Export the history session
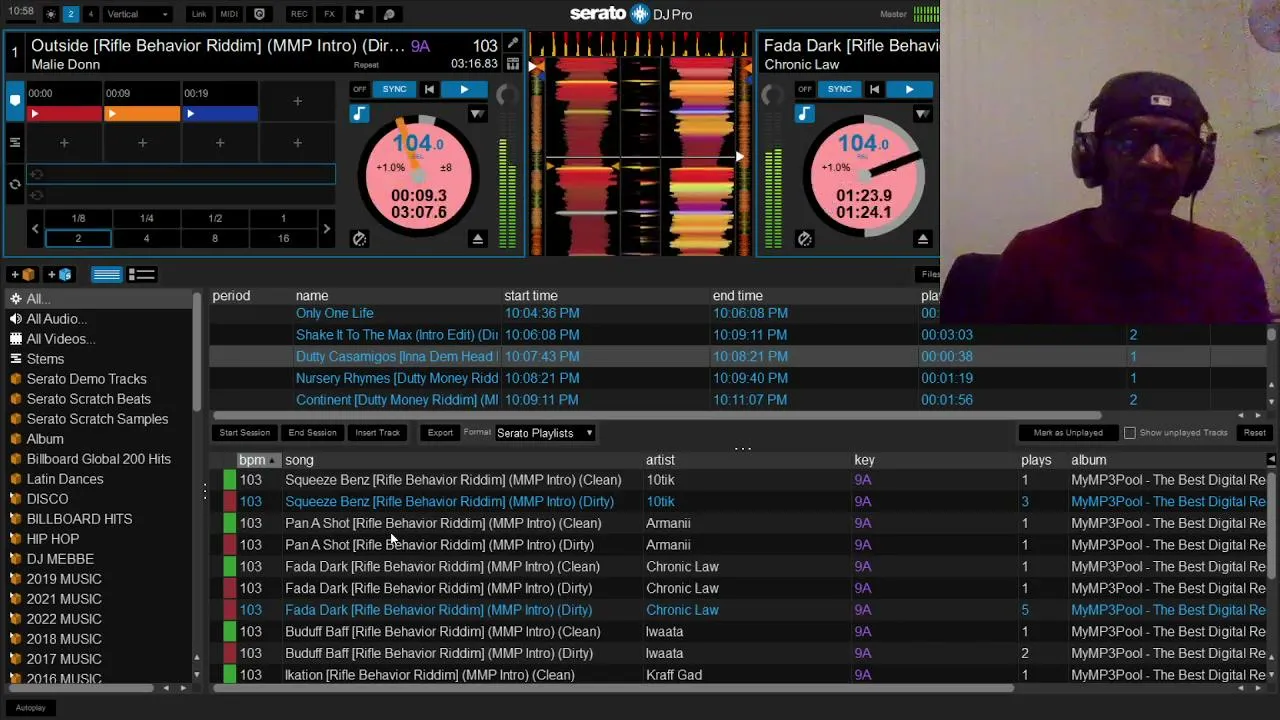Viewport: 1280px width, 720px height. click(440, 433)
